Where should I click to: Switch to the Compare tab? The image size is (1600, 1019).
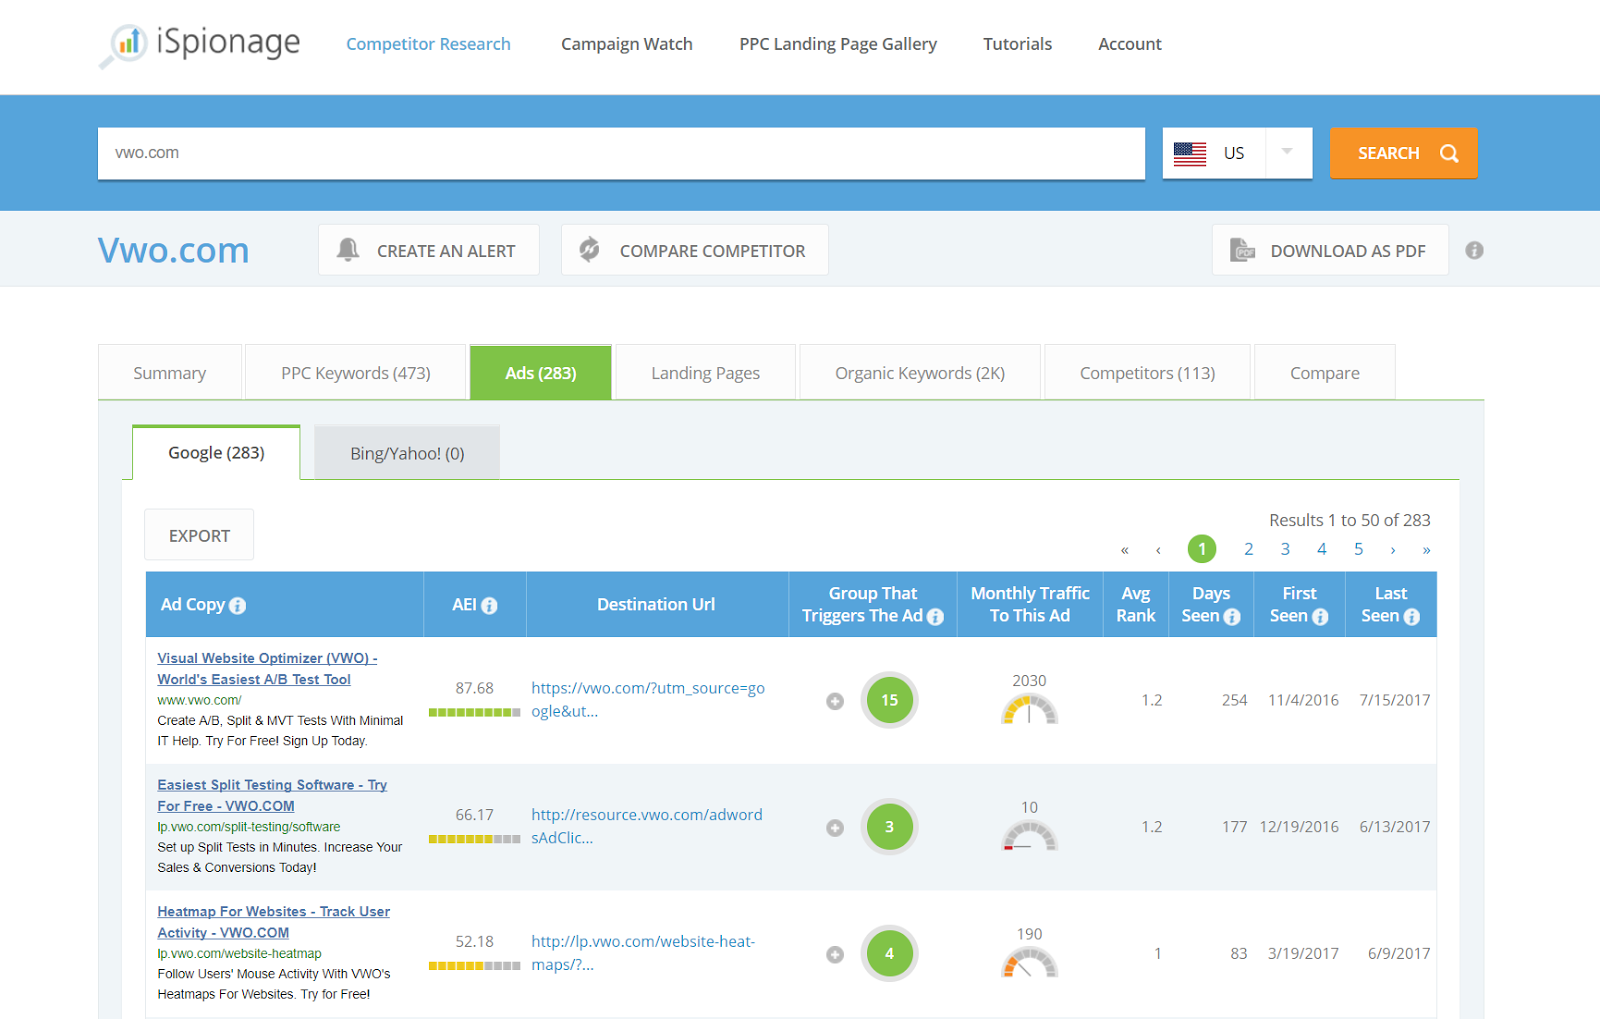[1325, 373]
